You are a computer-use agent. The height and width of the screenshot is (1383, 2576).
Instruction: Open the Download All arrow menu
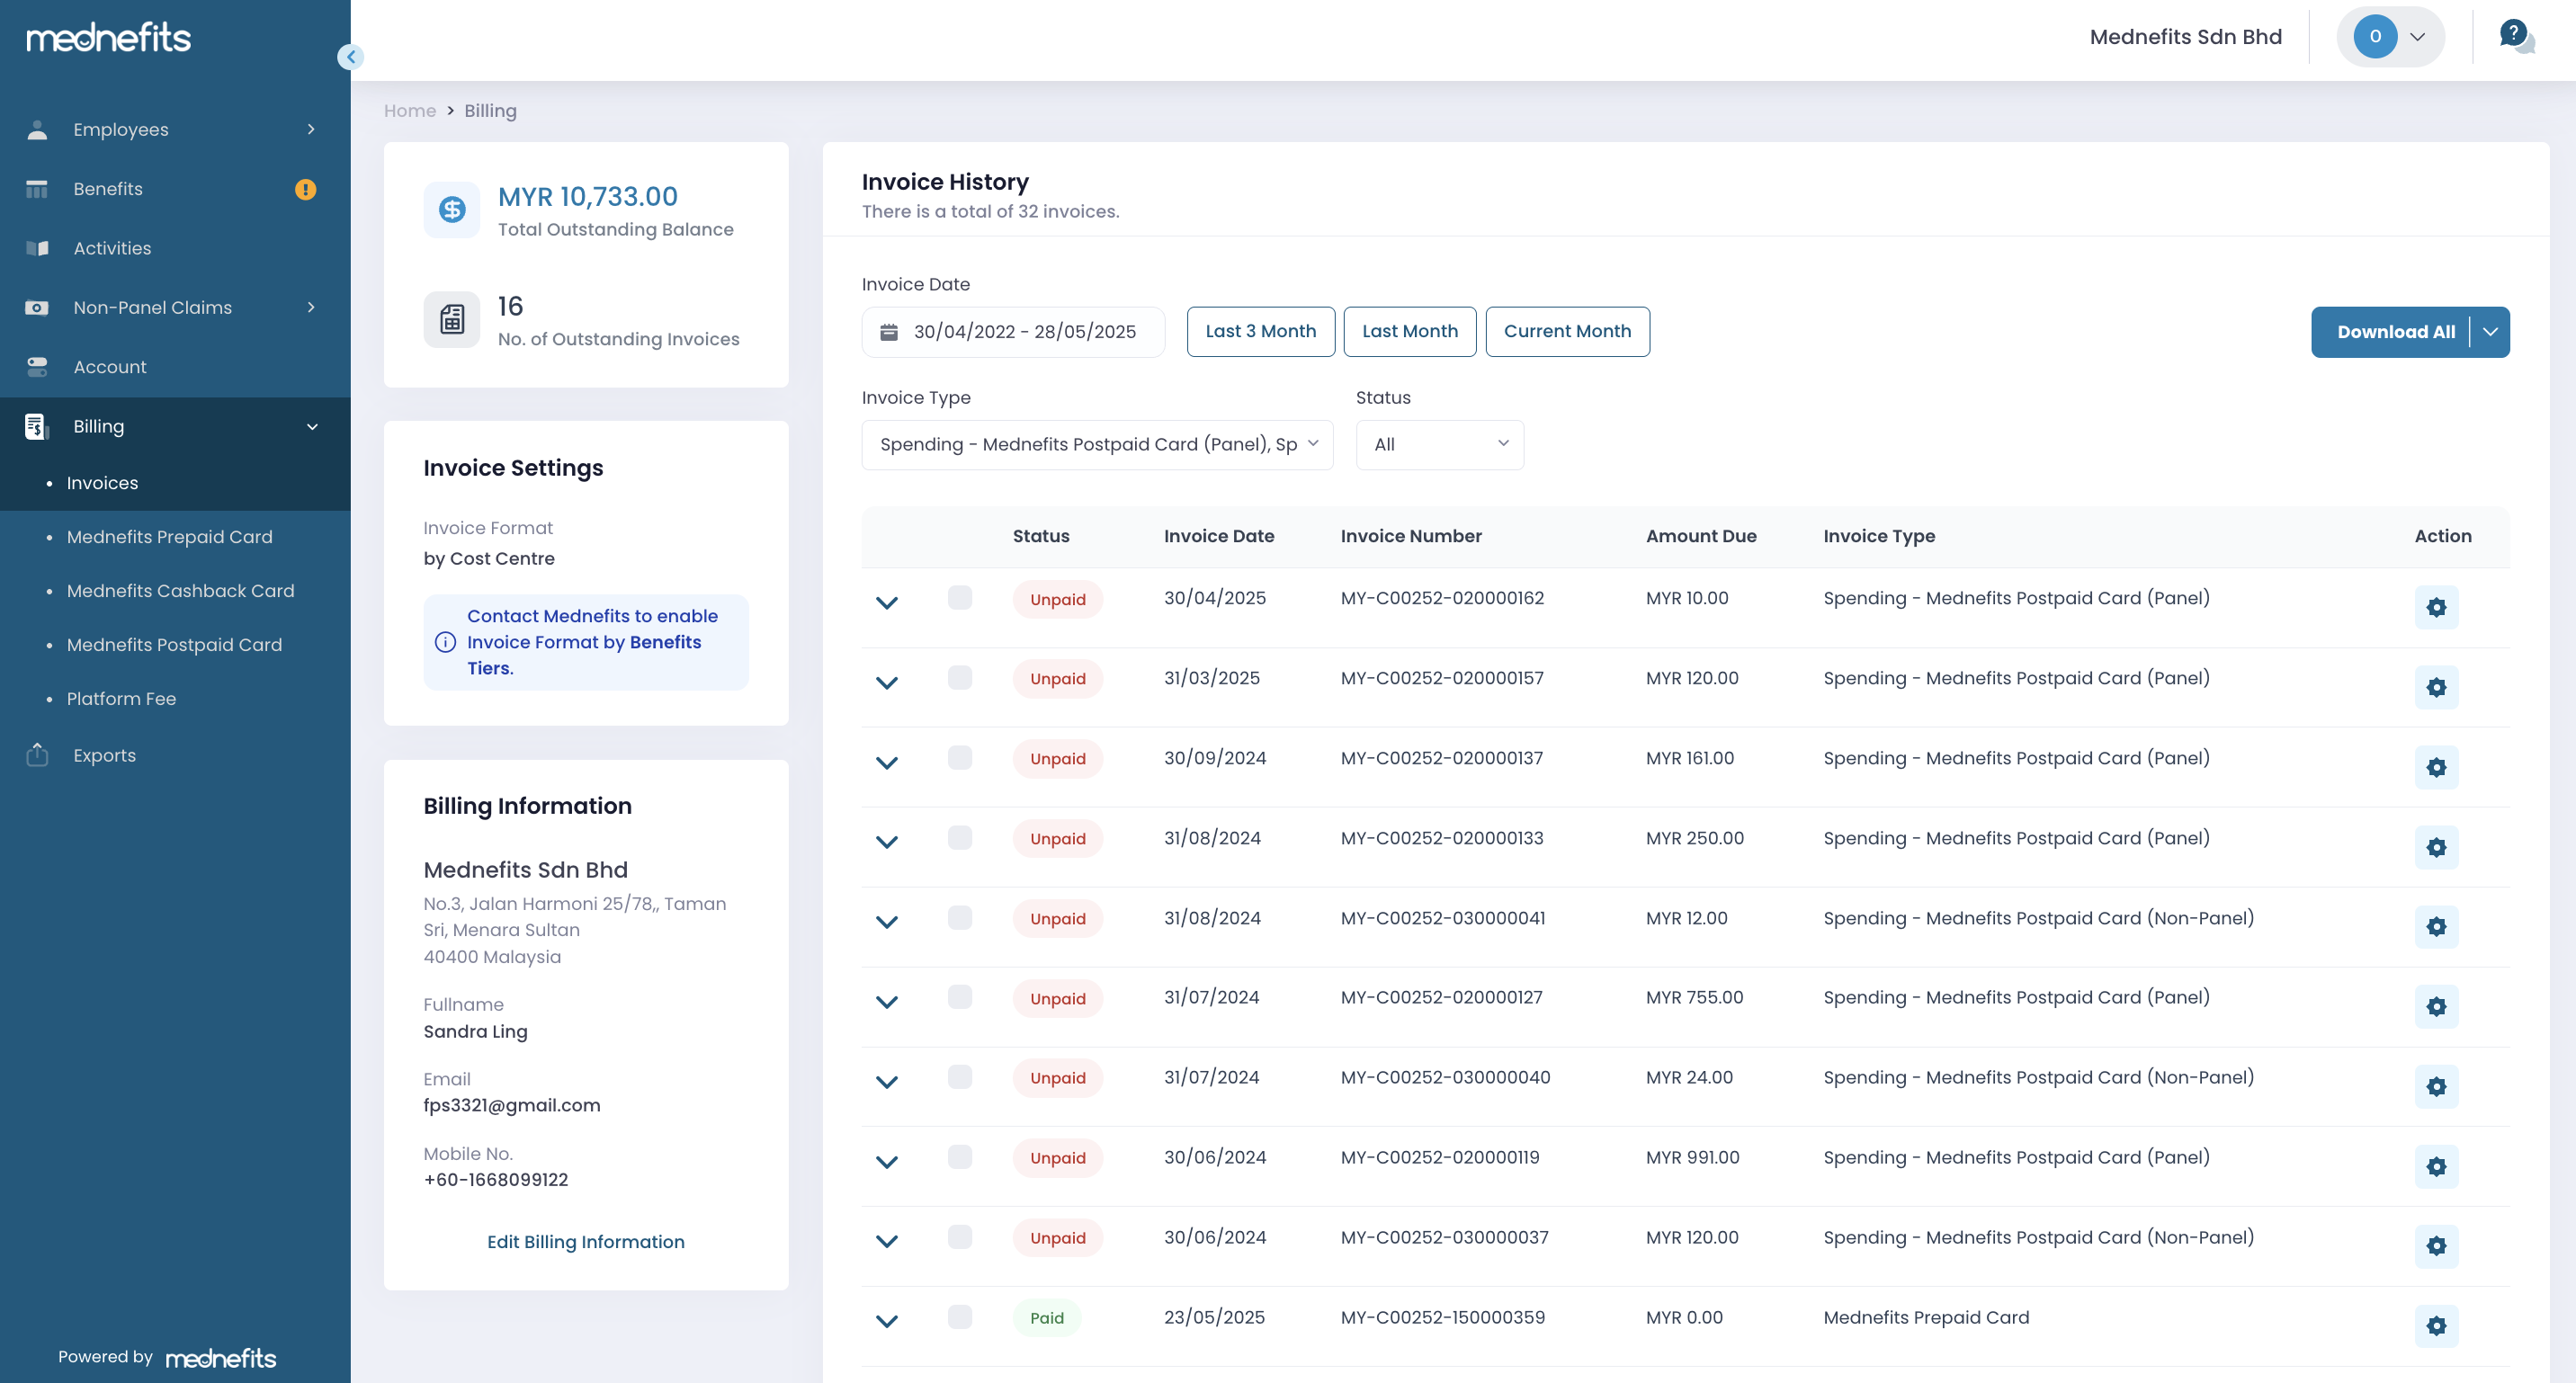[2490, 331]
